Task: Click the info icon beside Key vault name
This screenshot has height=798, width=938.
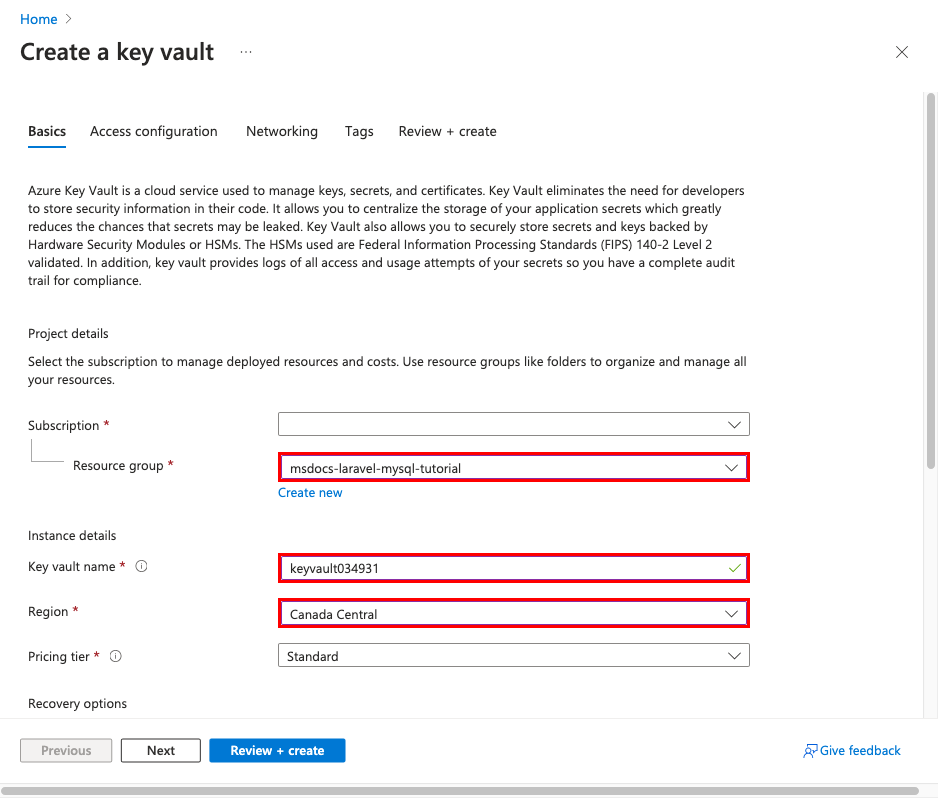Action: click(x=140, y=566)
